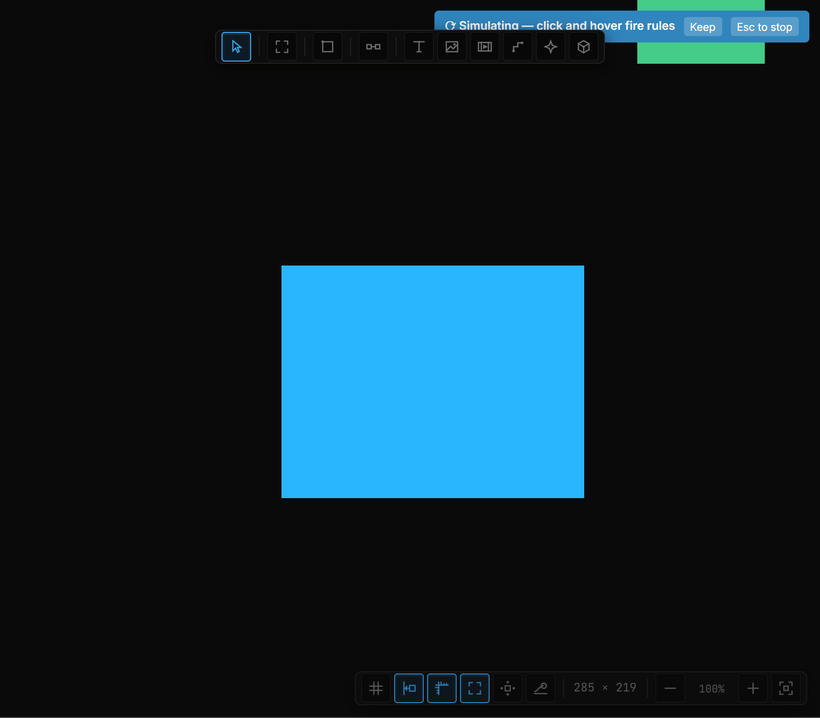Viewport: 820px width, 718px height.
Task: Click Esc to stop button
Action: [x=764, y=27]
